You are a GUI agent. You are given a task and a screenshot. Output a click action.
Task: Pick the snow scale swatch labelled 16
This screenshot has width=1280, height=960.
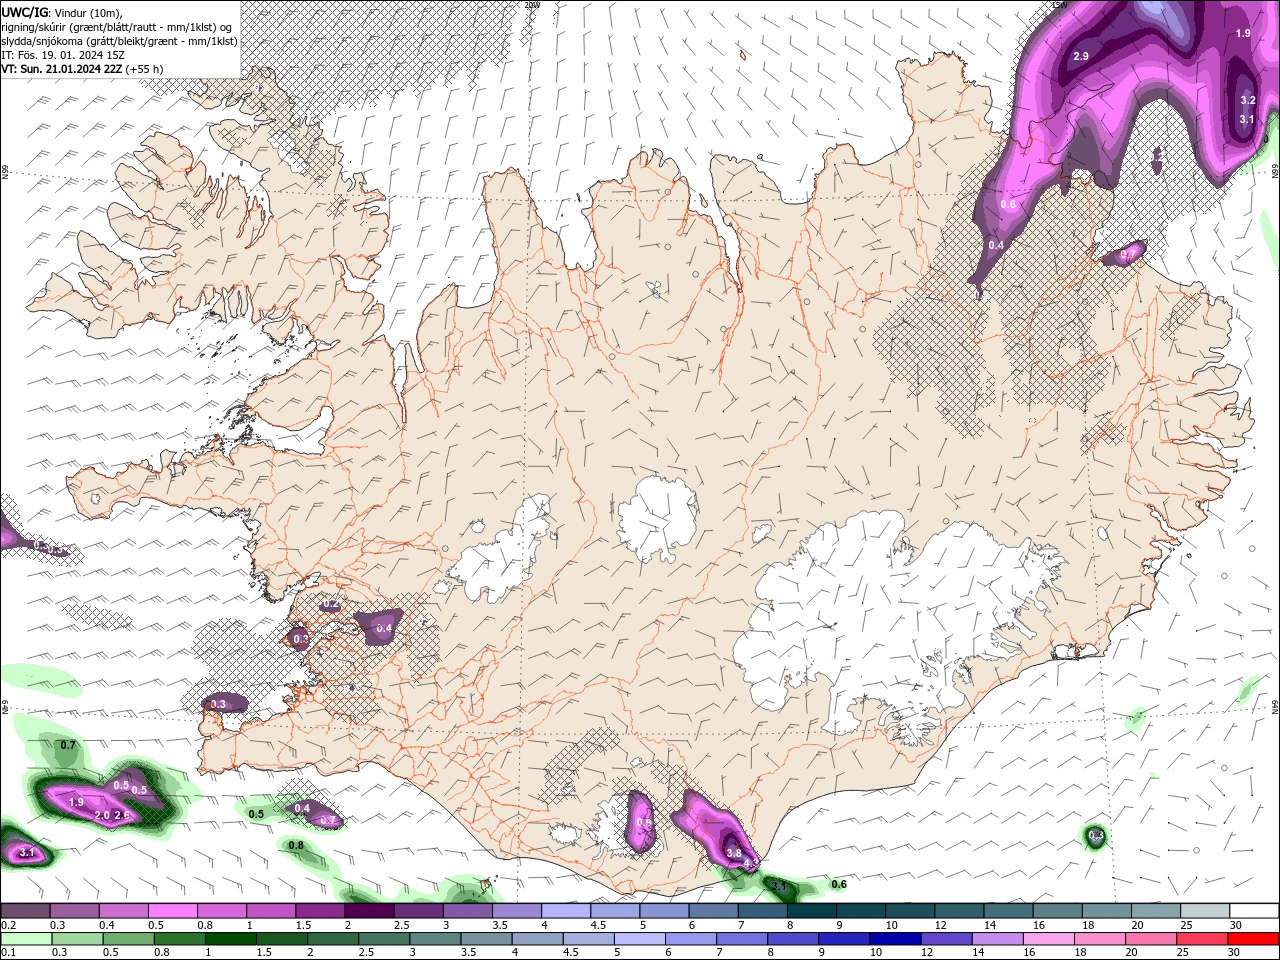pos(1058,910)
